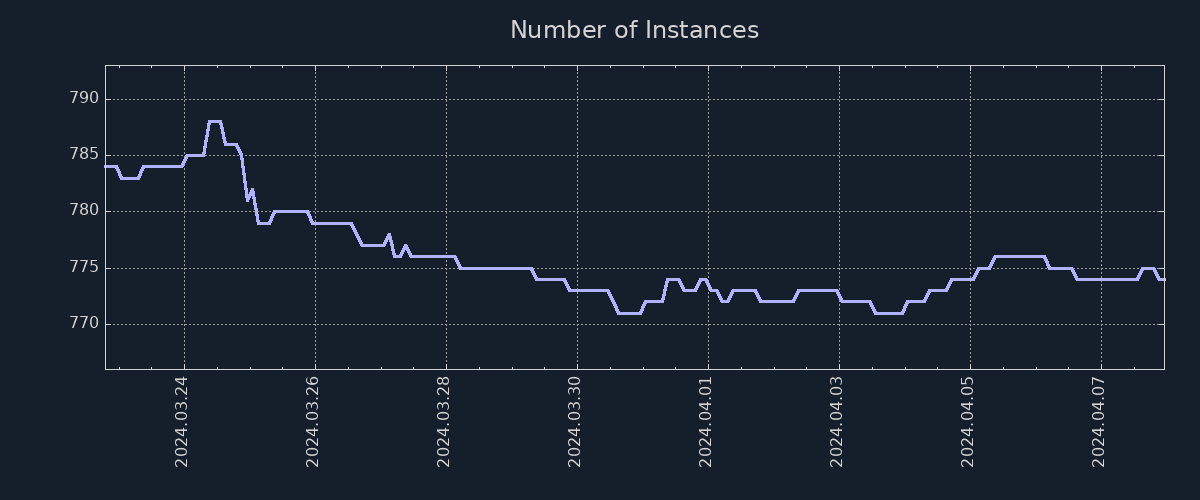Click the 776 plateau after 2024.04.05

coord(1020,257)
